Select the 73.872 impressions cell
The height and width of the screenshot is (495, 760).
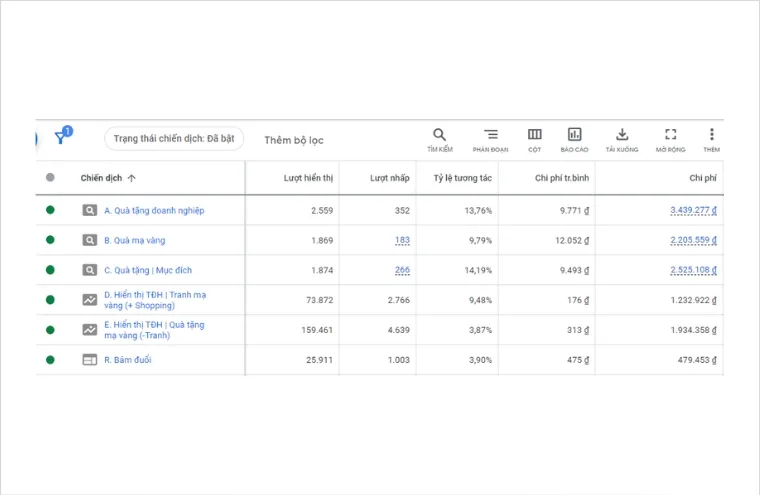click(319, 300)
